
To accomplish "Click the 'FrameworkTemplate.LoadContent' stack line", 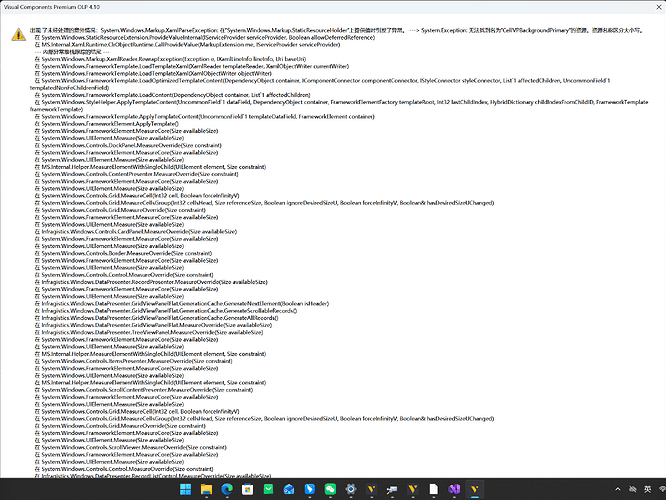I will [172, 95].
